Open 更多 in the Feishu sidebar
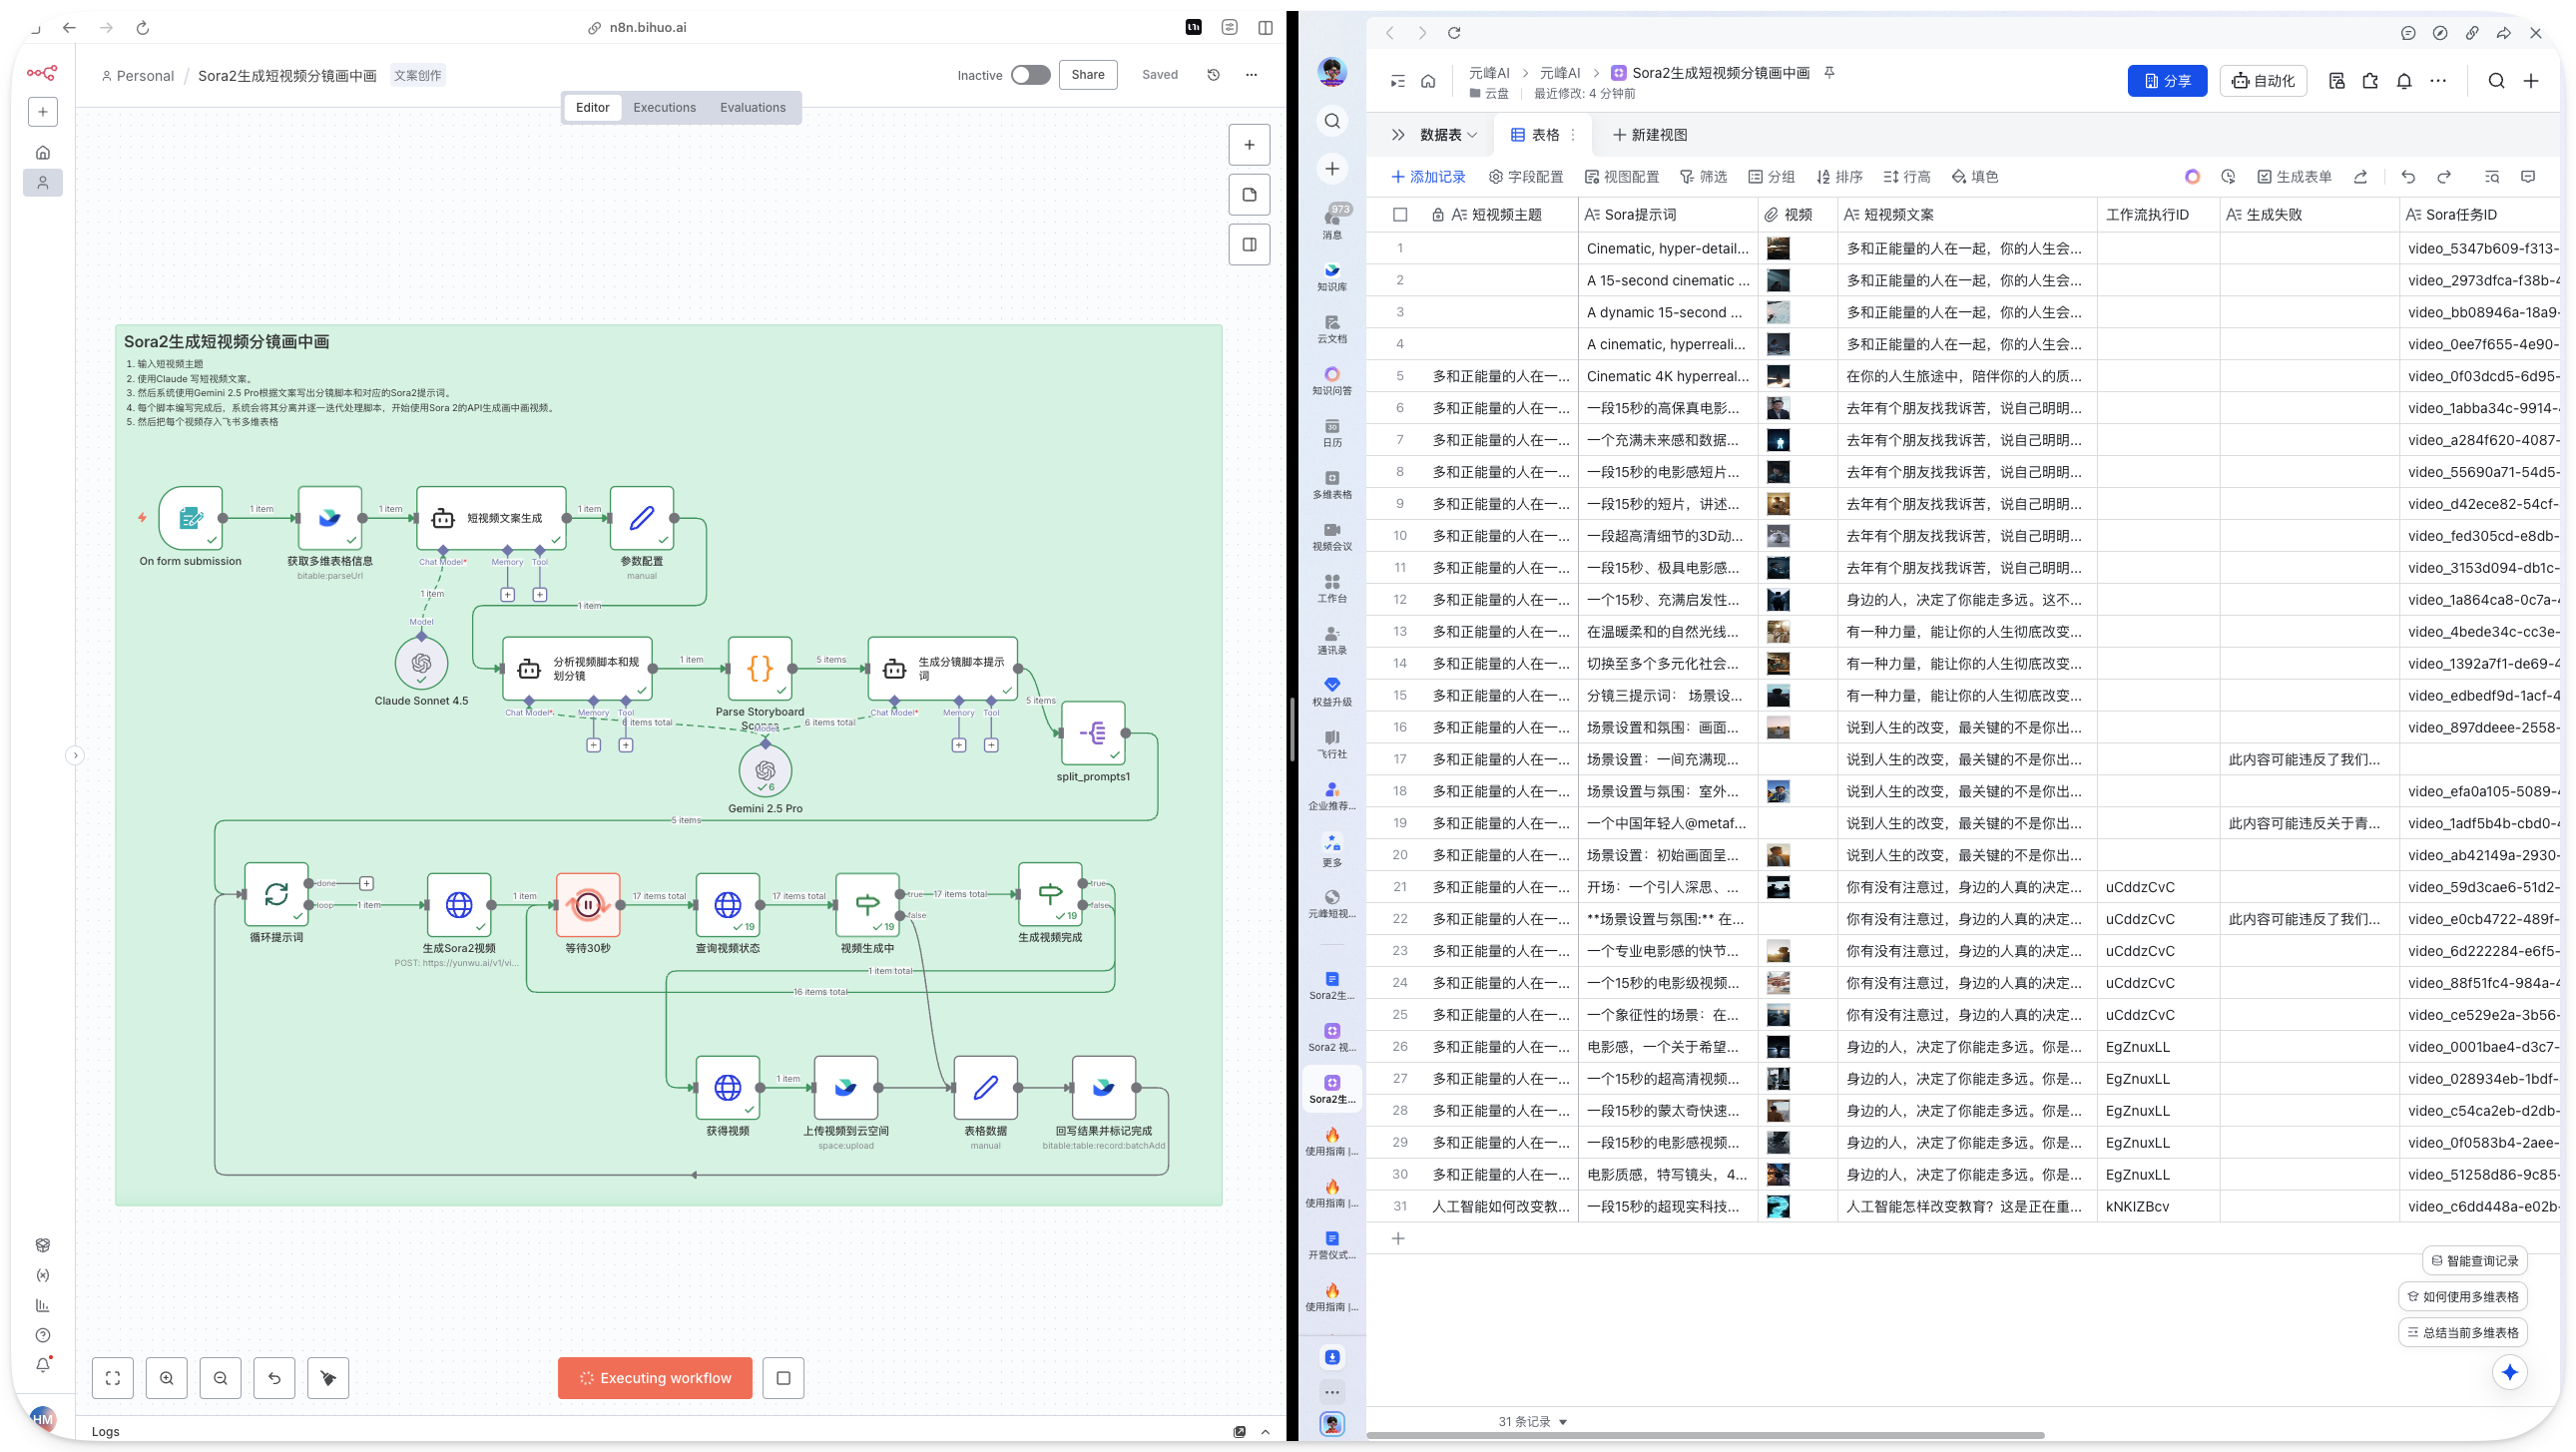This screenshot has height=1452, width=2576. [1332, 851]
